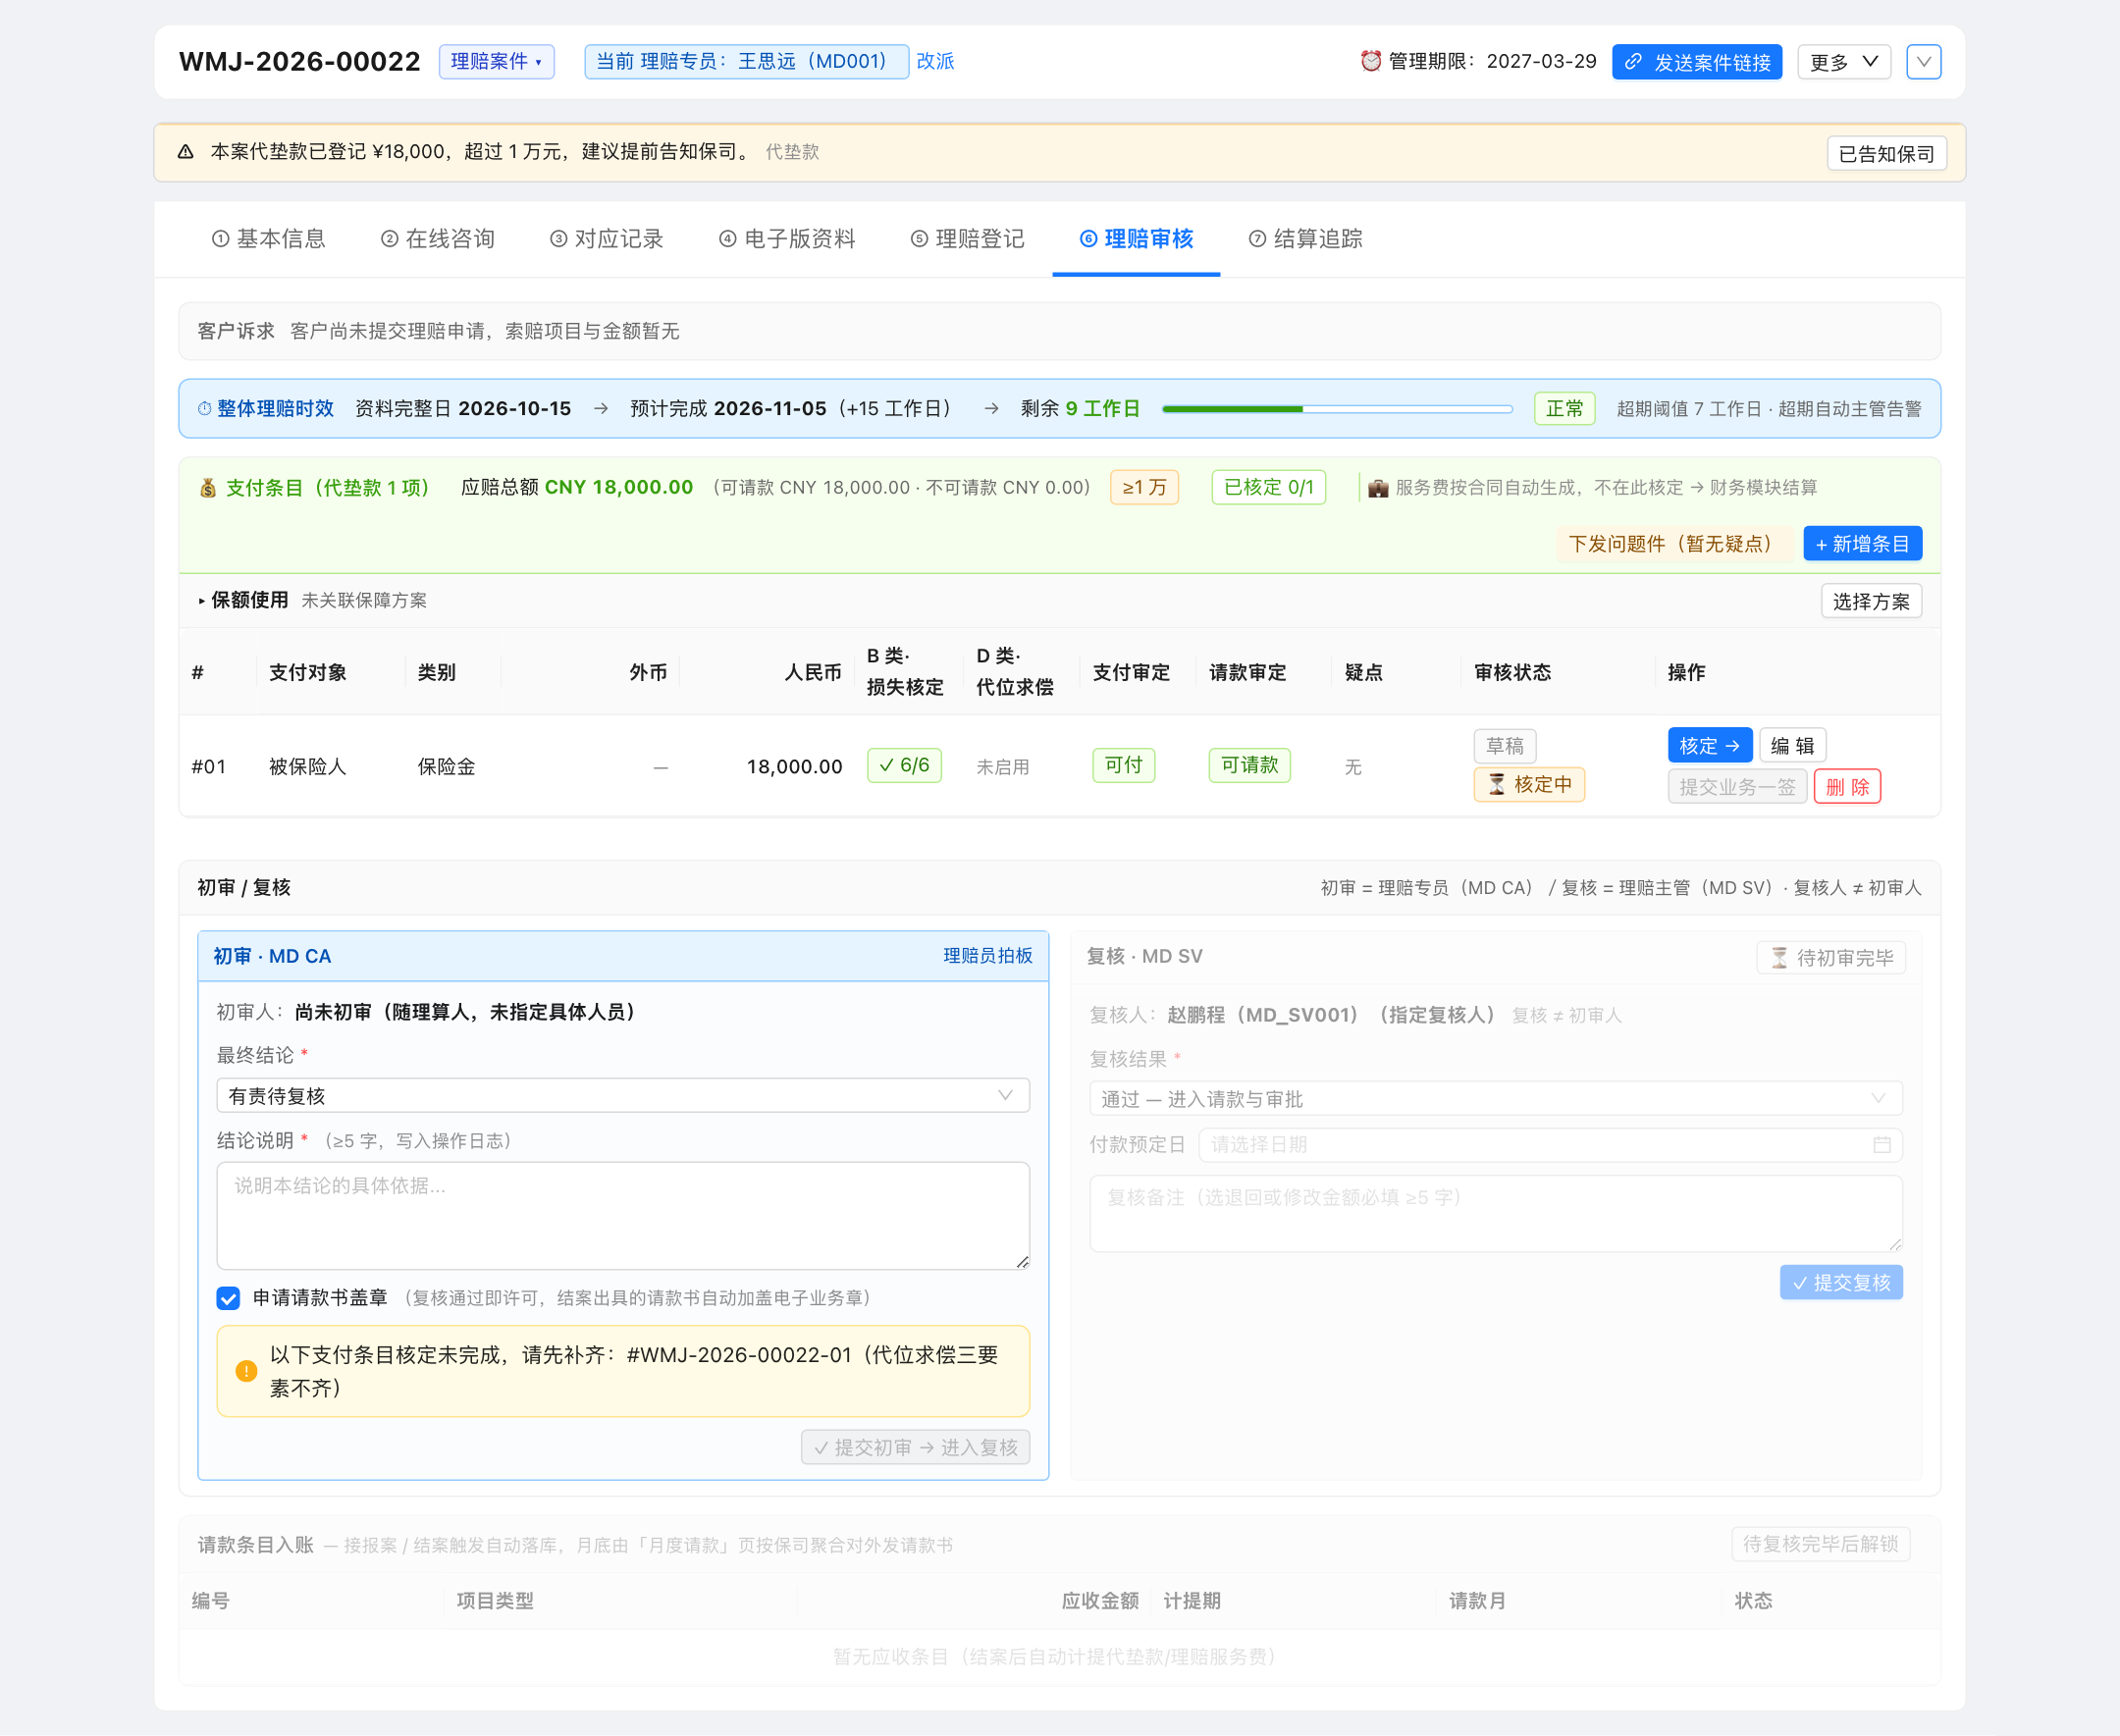2120x1736 pixels.
Task: Click 编辑 for payment item #01
Action: pyautogui.click(x=1792, y=745)
